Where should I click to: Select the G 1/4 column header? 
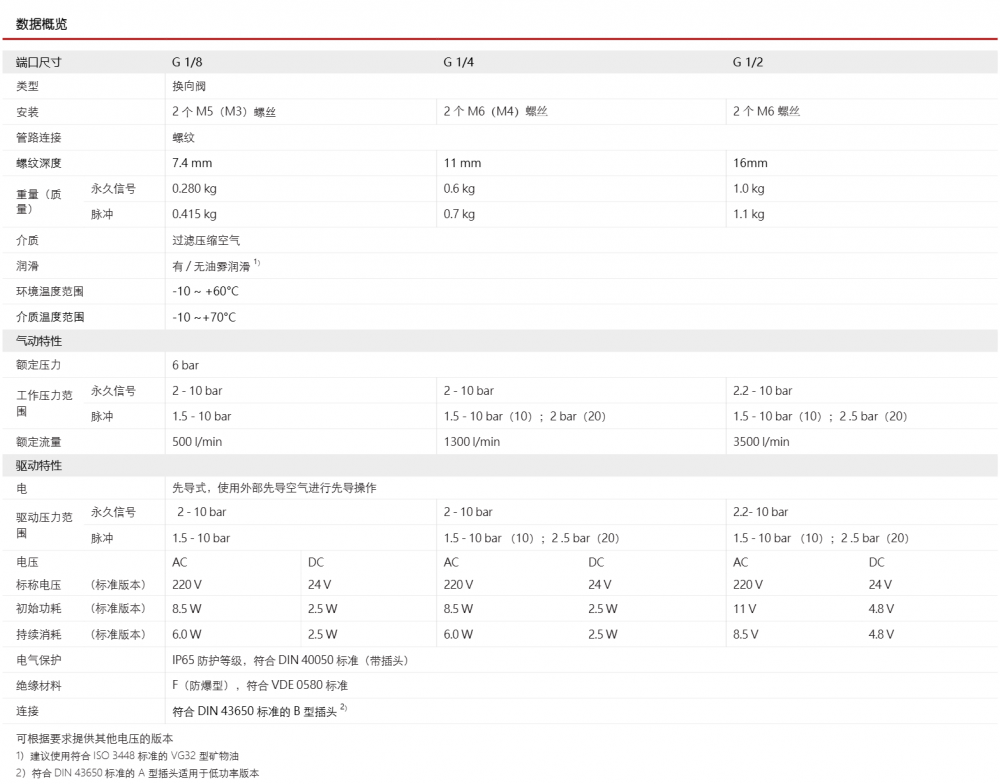(x=458, y=62)
